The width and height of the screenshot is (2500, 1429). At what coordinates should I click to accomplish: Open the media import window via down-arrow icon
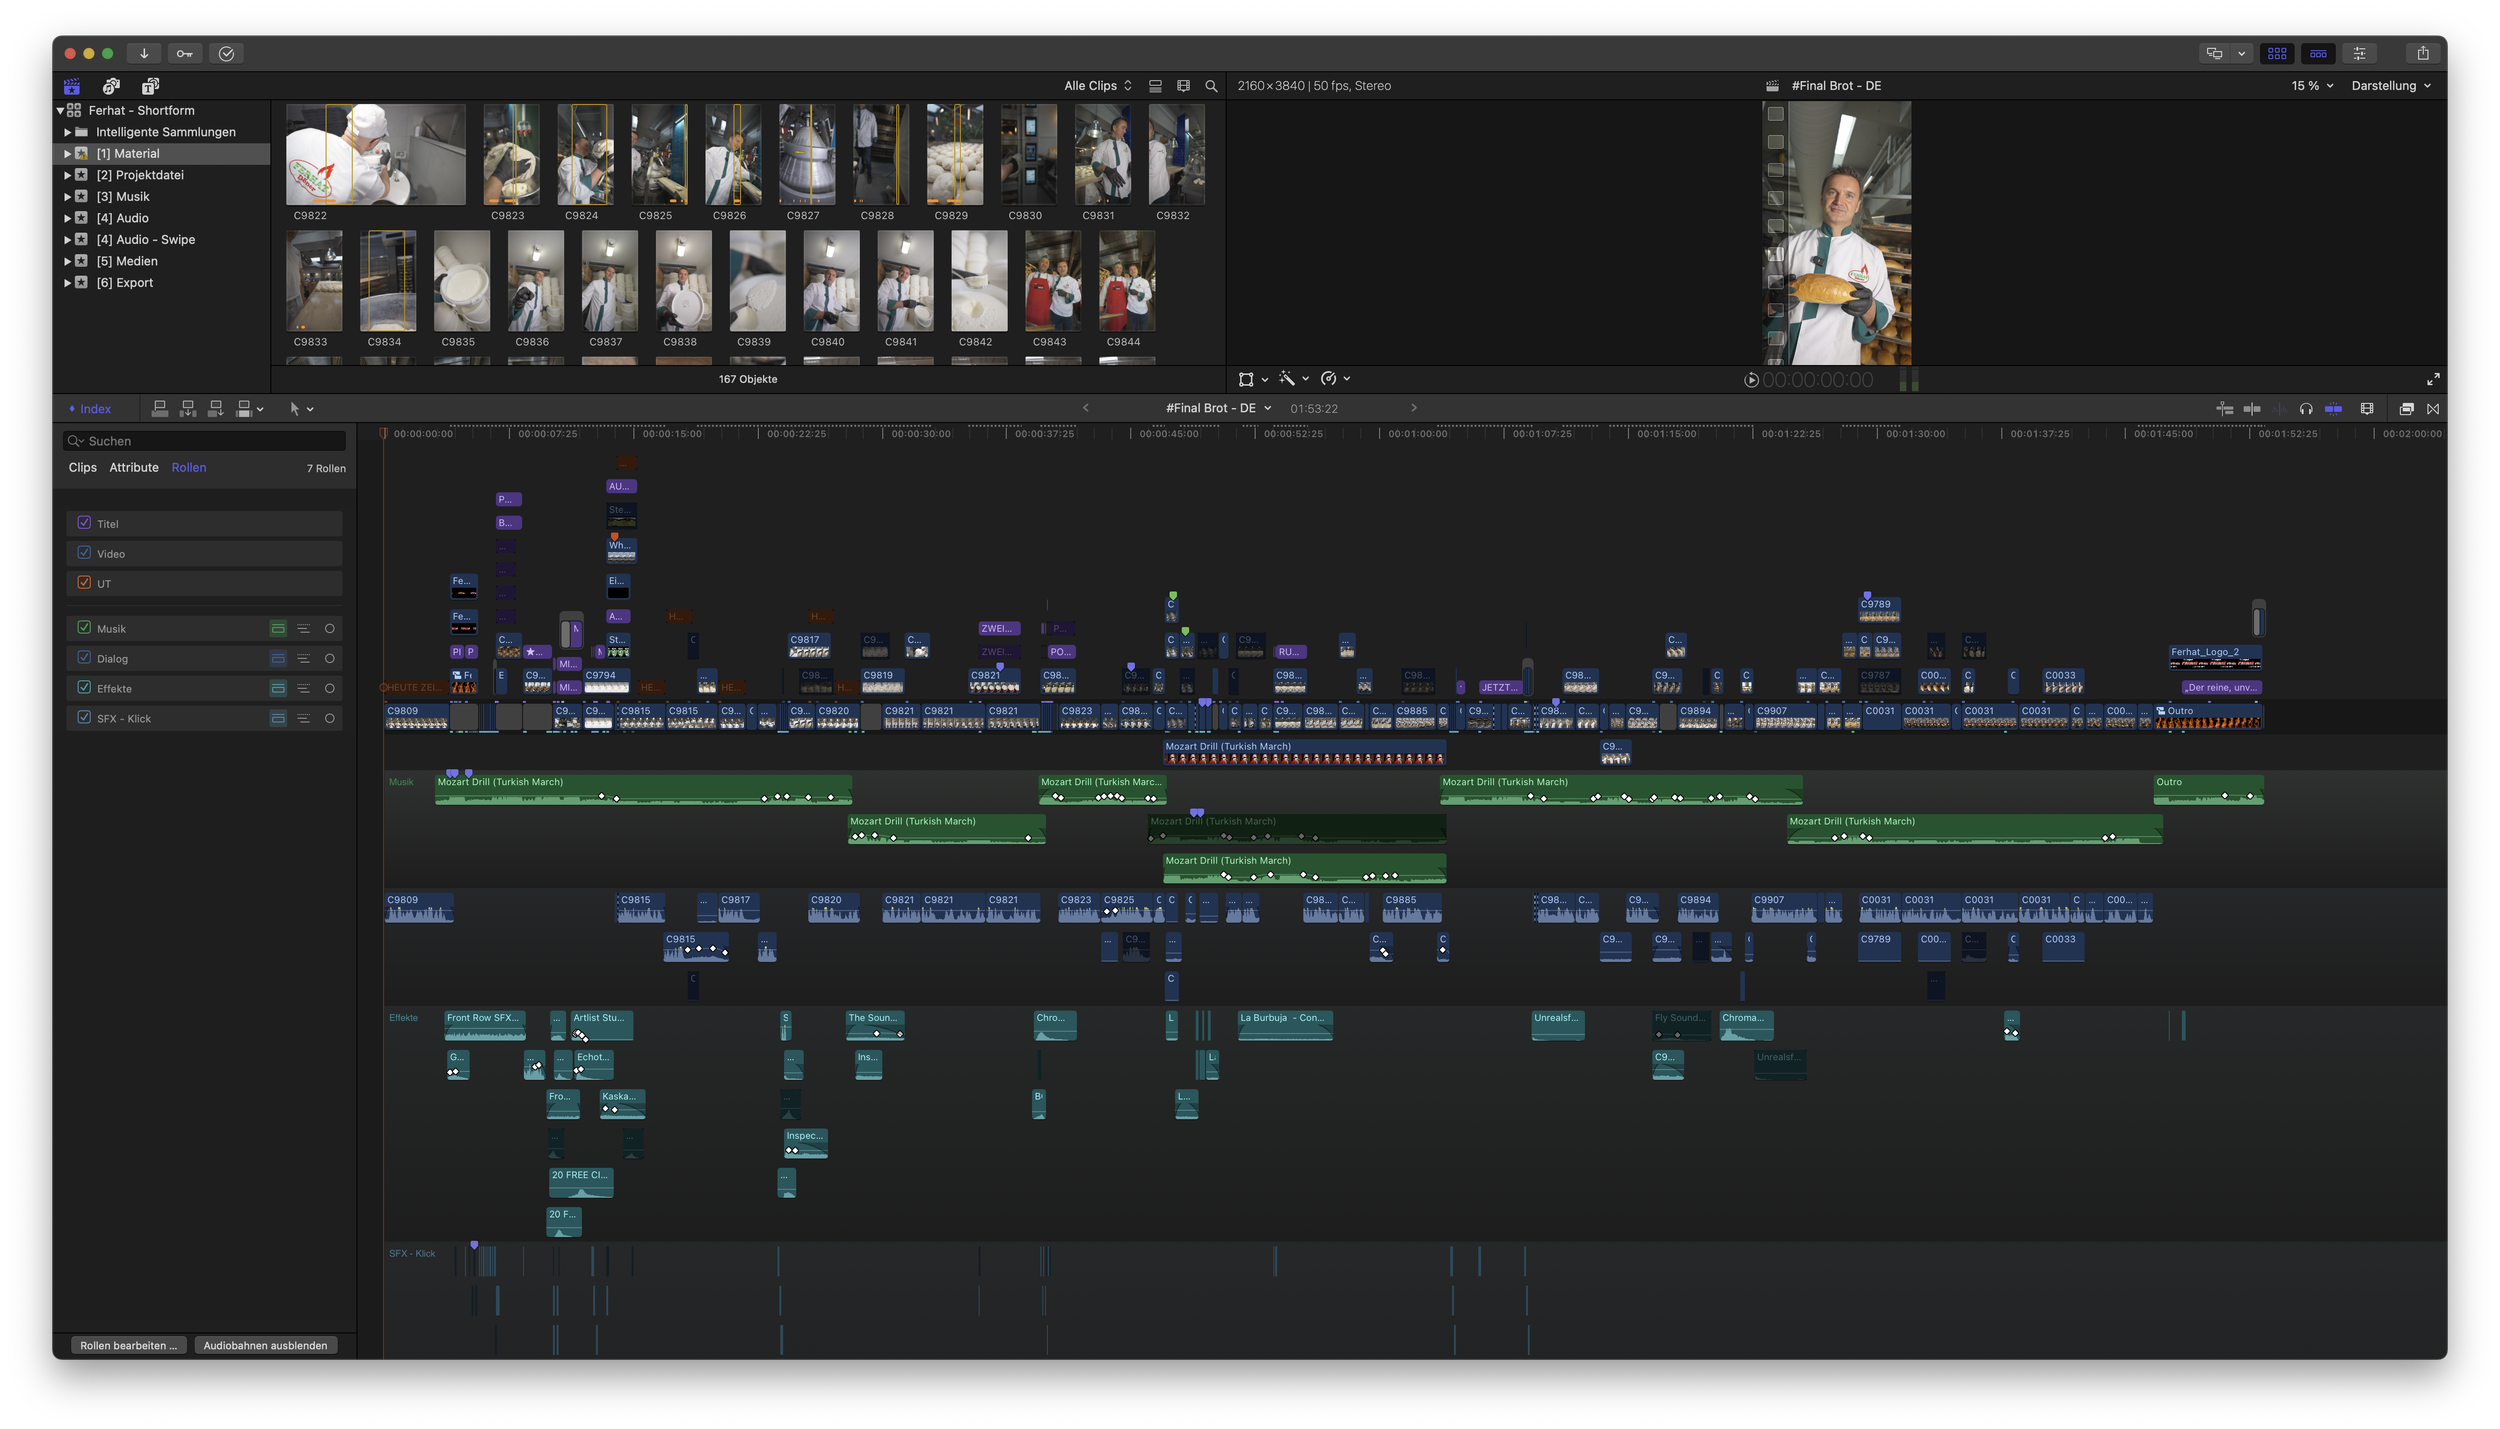(144, 54)
